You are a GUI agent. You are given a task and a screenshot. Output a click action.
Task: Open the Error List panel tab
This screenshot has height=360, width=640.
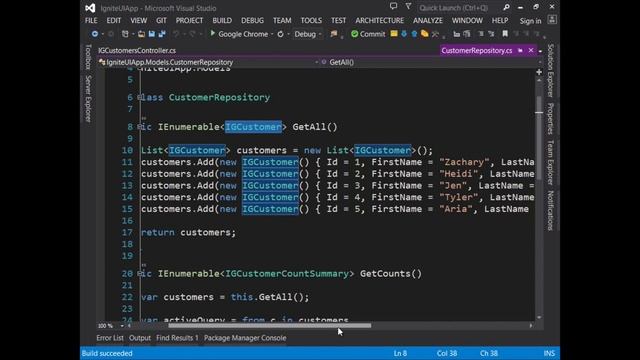pyautogui.click(x=110, y=338)
